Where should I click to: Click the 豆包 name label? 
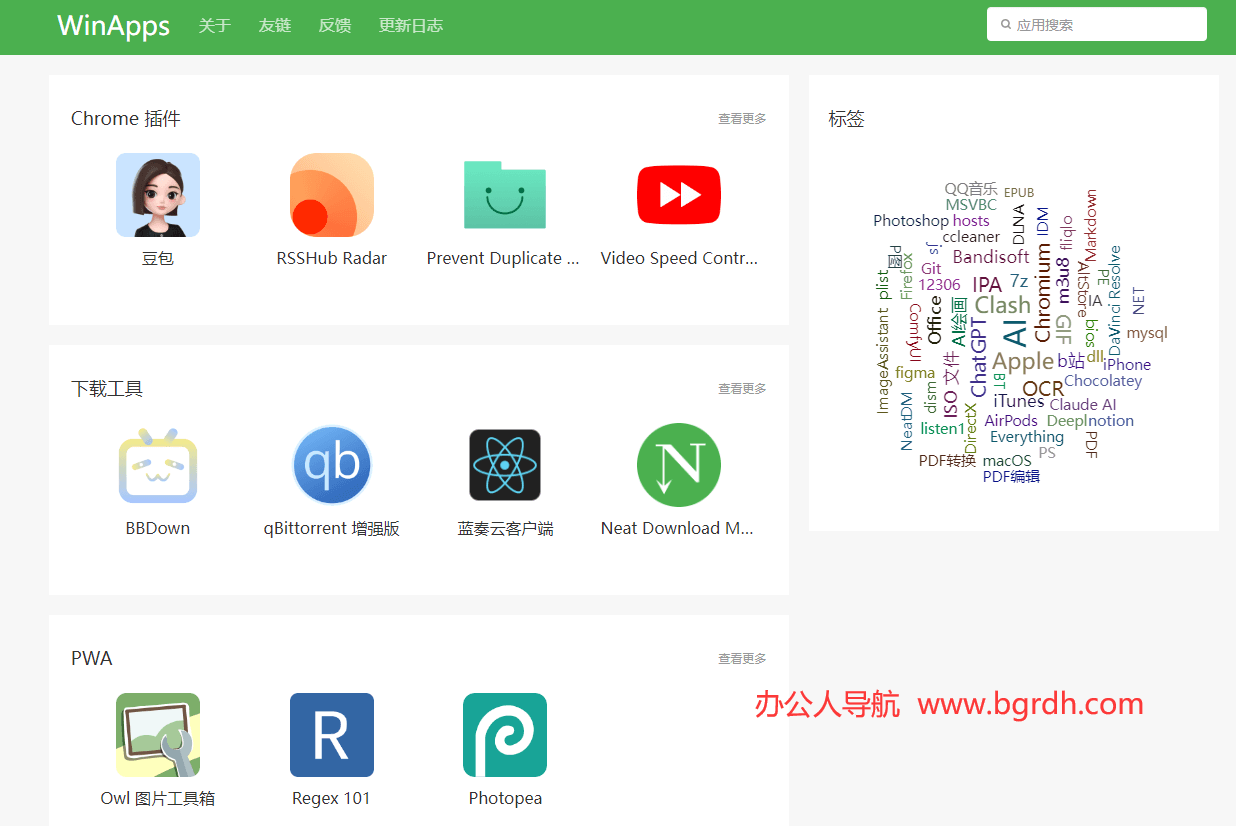point(158,258)
